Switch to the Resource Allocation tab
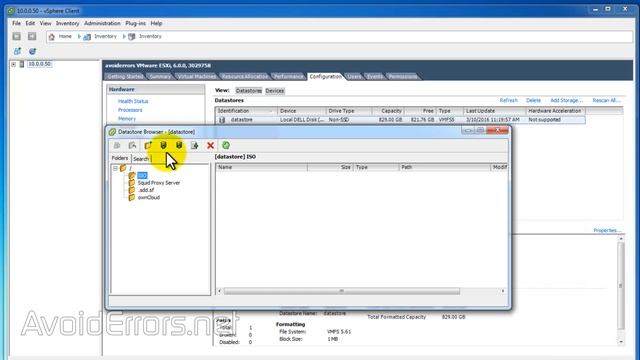Viewport: 640px width, 360px height. click(x=244, y=77)
